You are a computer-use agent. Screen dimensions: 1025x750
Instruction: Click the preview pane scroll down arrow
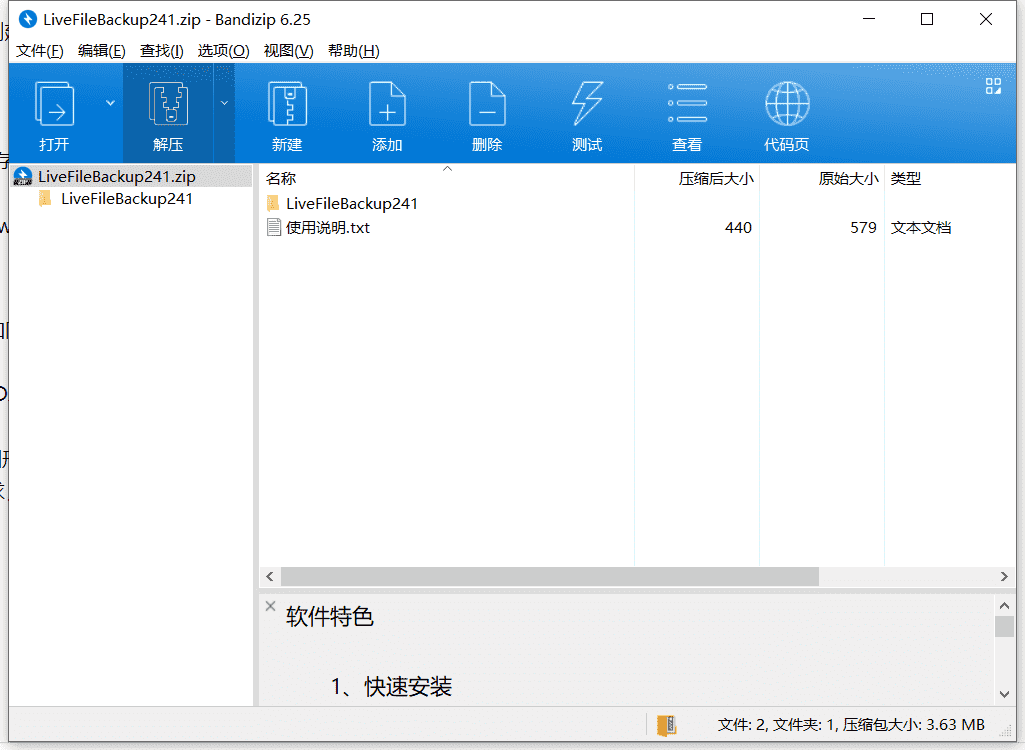coord(1005,694)
